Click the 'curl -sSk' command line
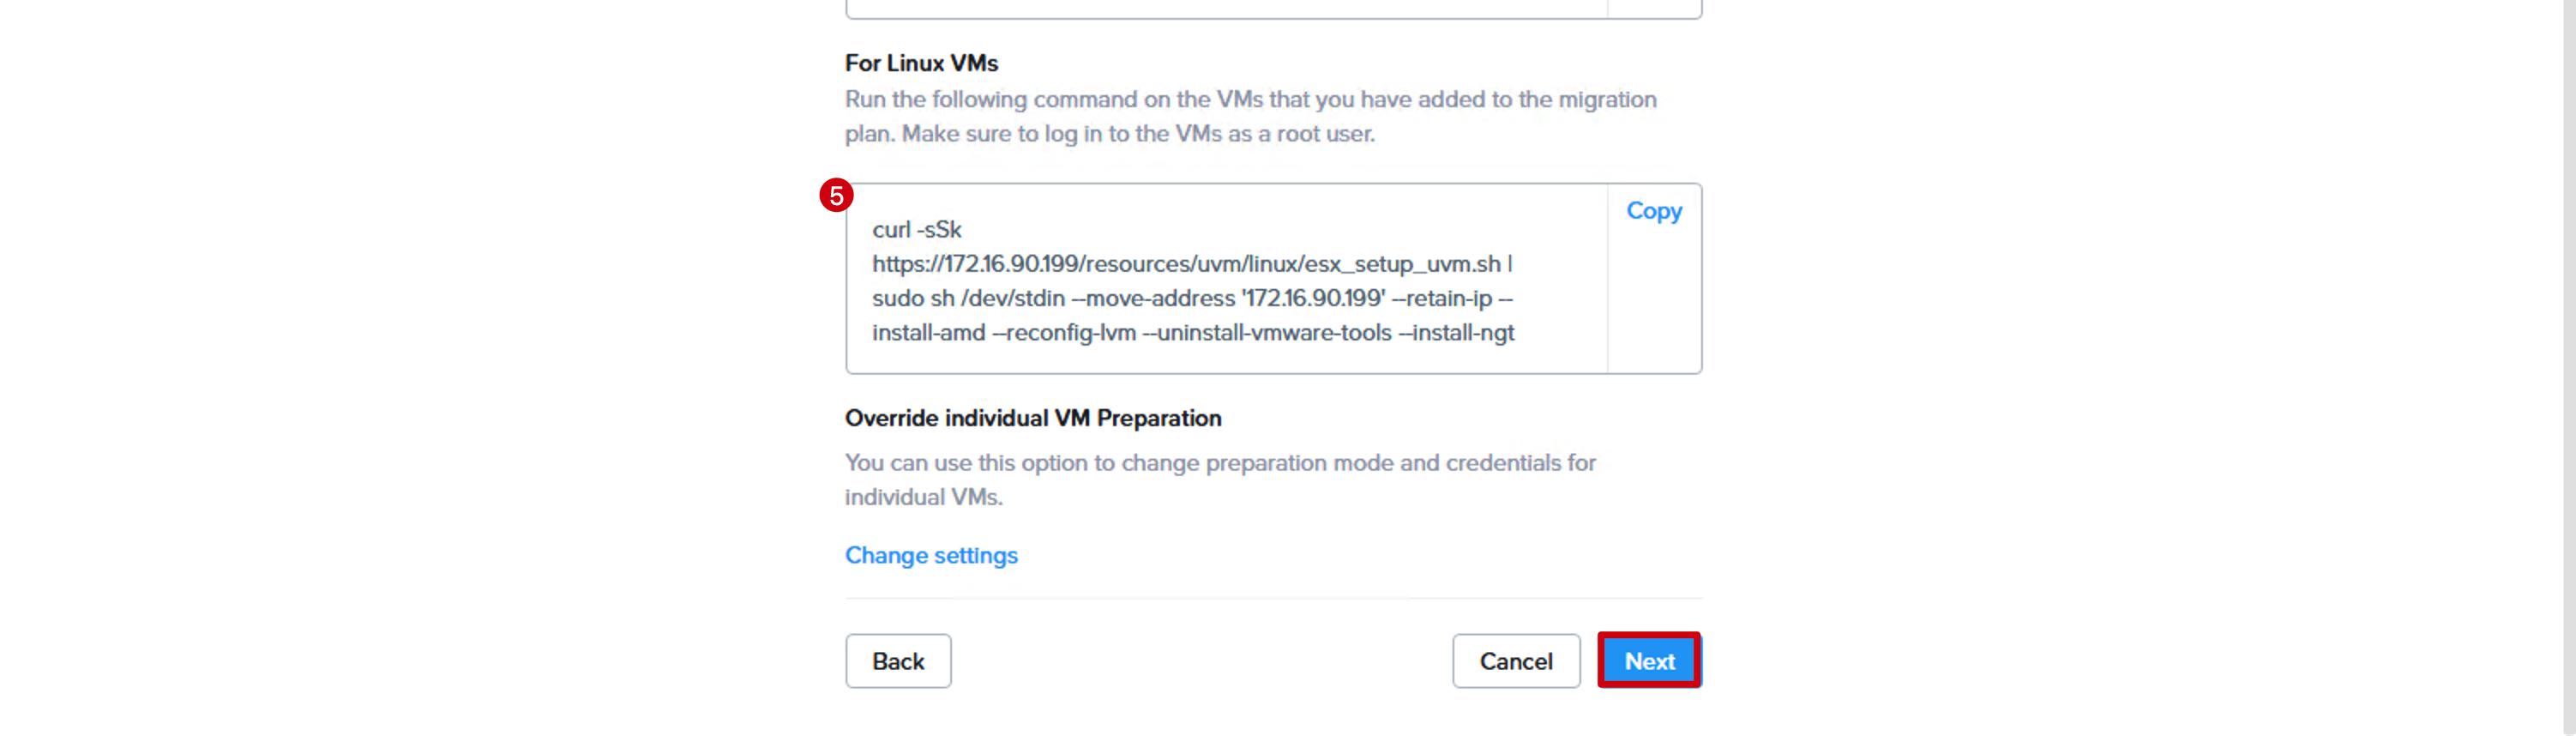The height and width of the screenshot is (736, 2576). coord(917,230)
